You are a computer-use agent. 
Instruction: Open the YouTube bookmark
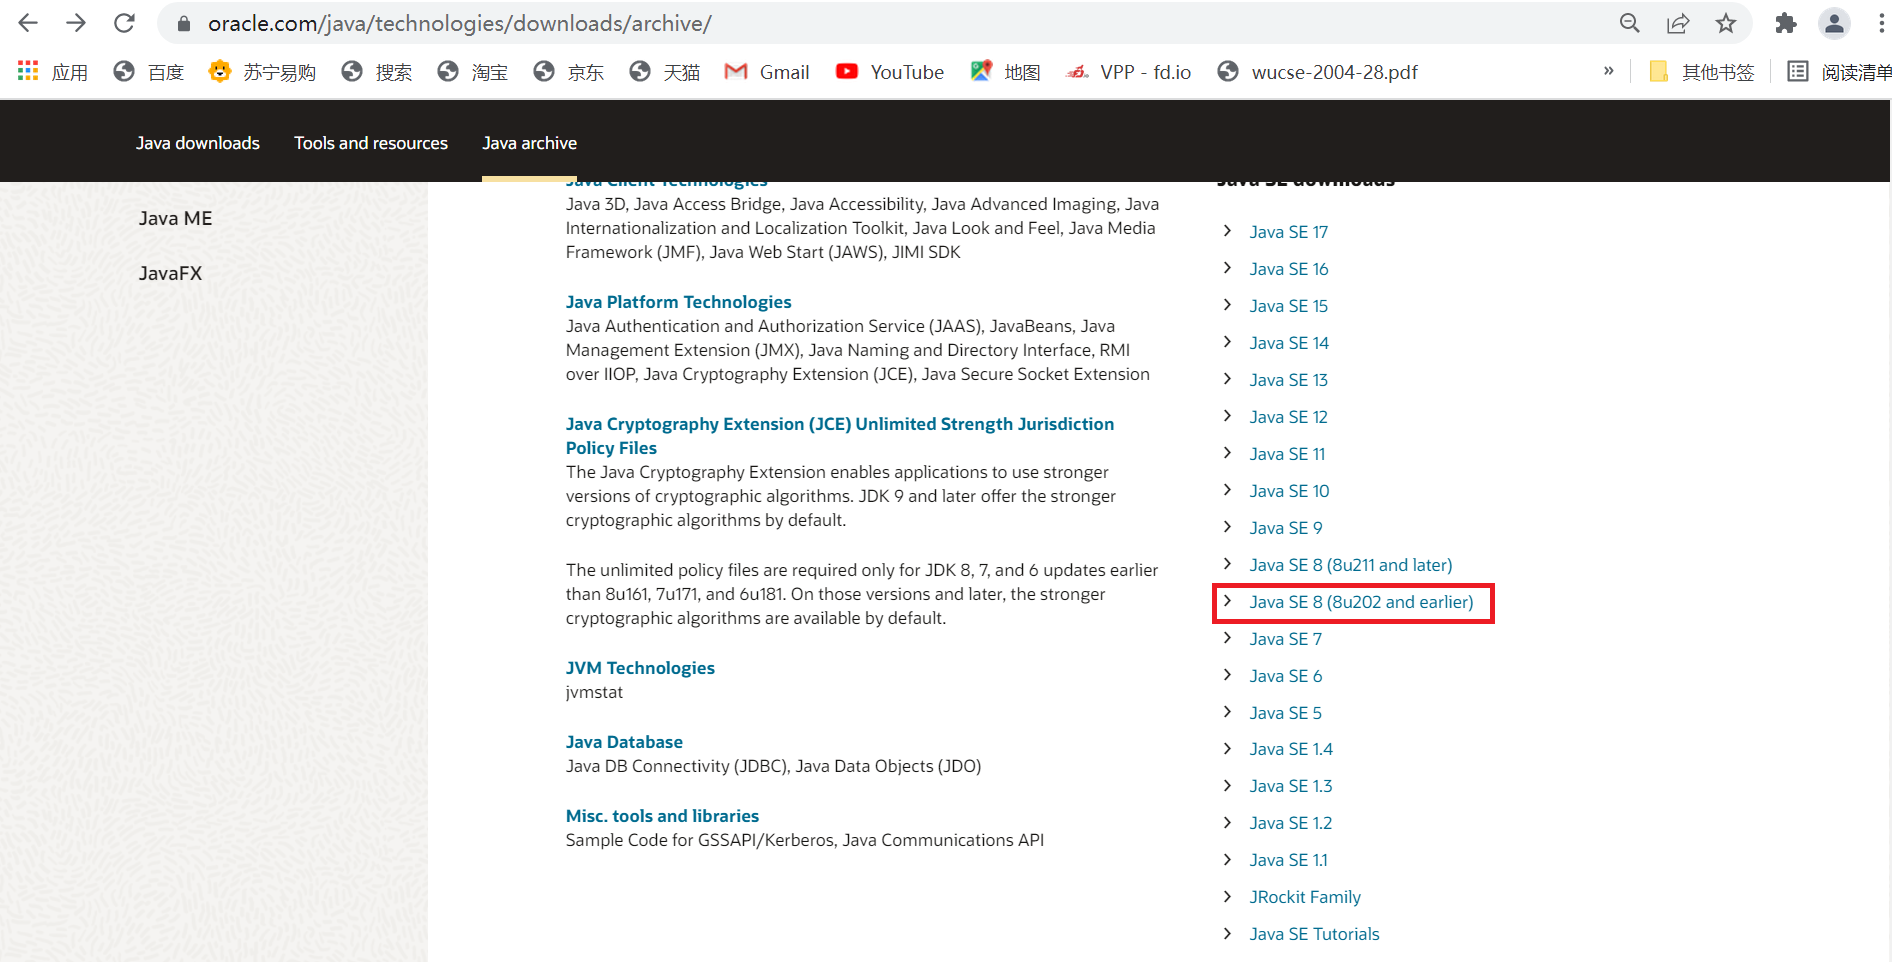(890, 72)
